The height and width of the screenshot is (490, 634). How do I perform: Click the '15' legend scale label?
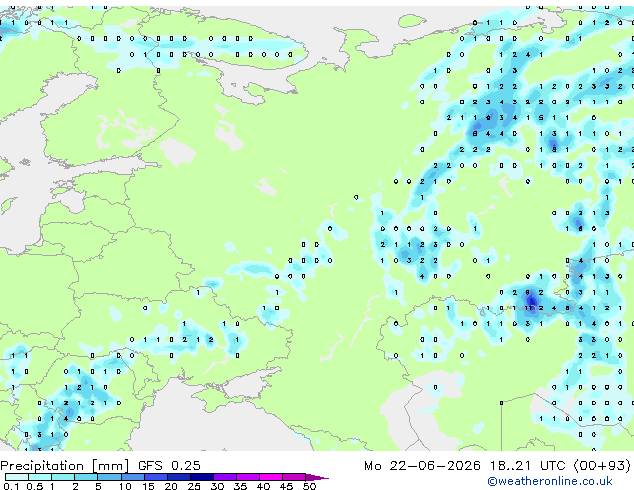click(x=148, y=486)
